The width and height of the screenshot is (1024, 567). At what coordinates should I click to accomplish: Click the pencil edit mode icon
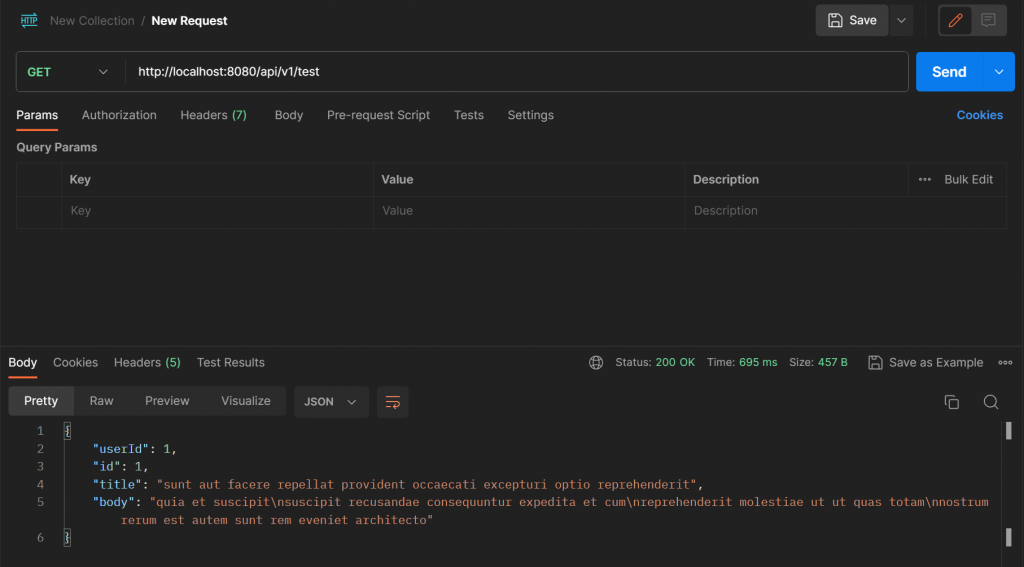tap(955, 20)
